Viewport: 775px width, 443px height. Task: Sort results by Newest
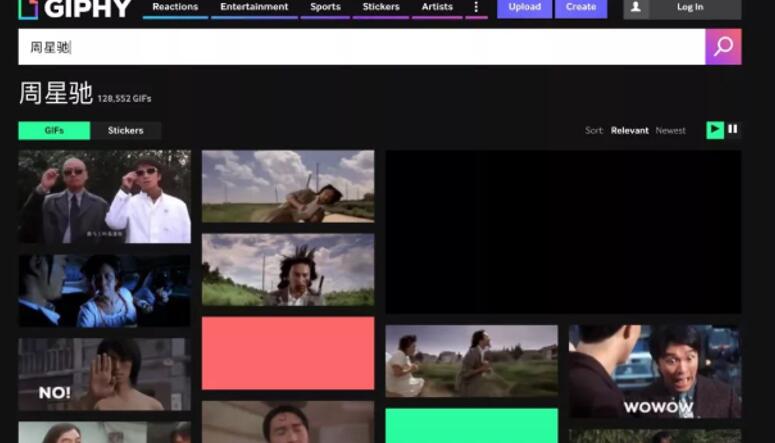pyautogui.click(x=670, y=131)
